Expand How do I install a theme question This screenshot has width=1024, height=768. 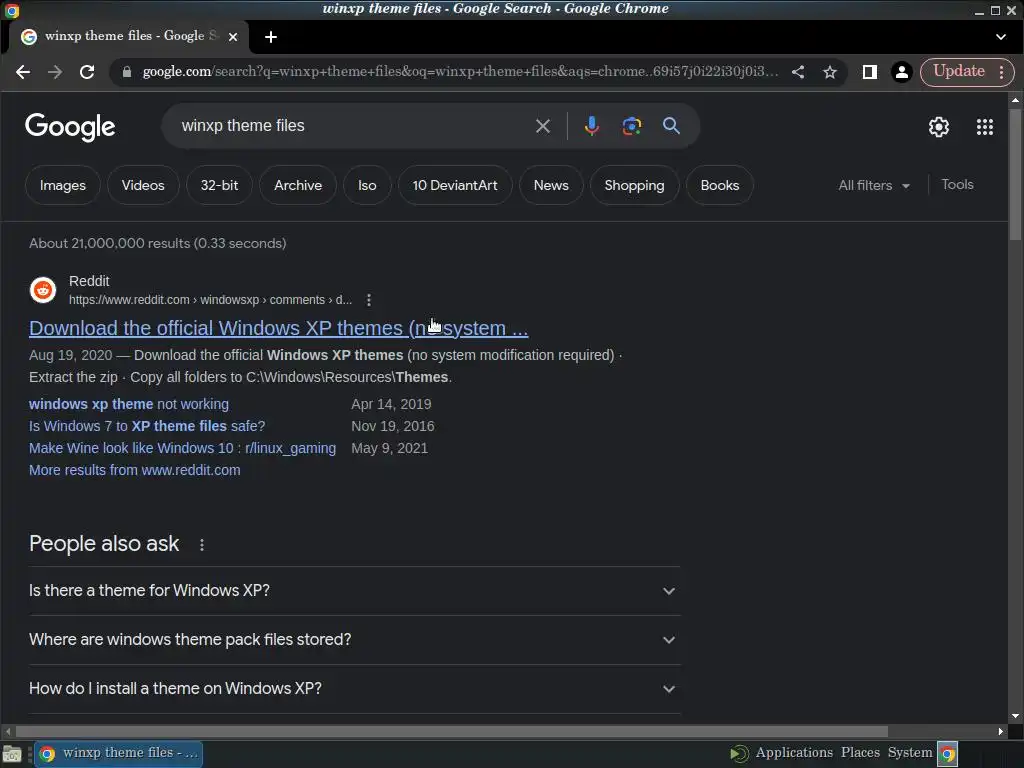(355, 689)
